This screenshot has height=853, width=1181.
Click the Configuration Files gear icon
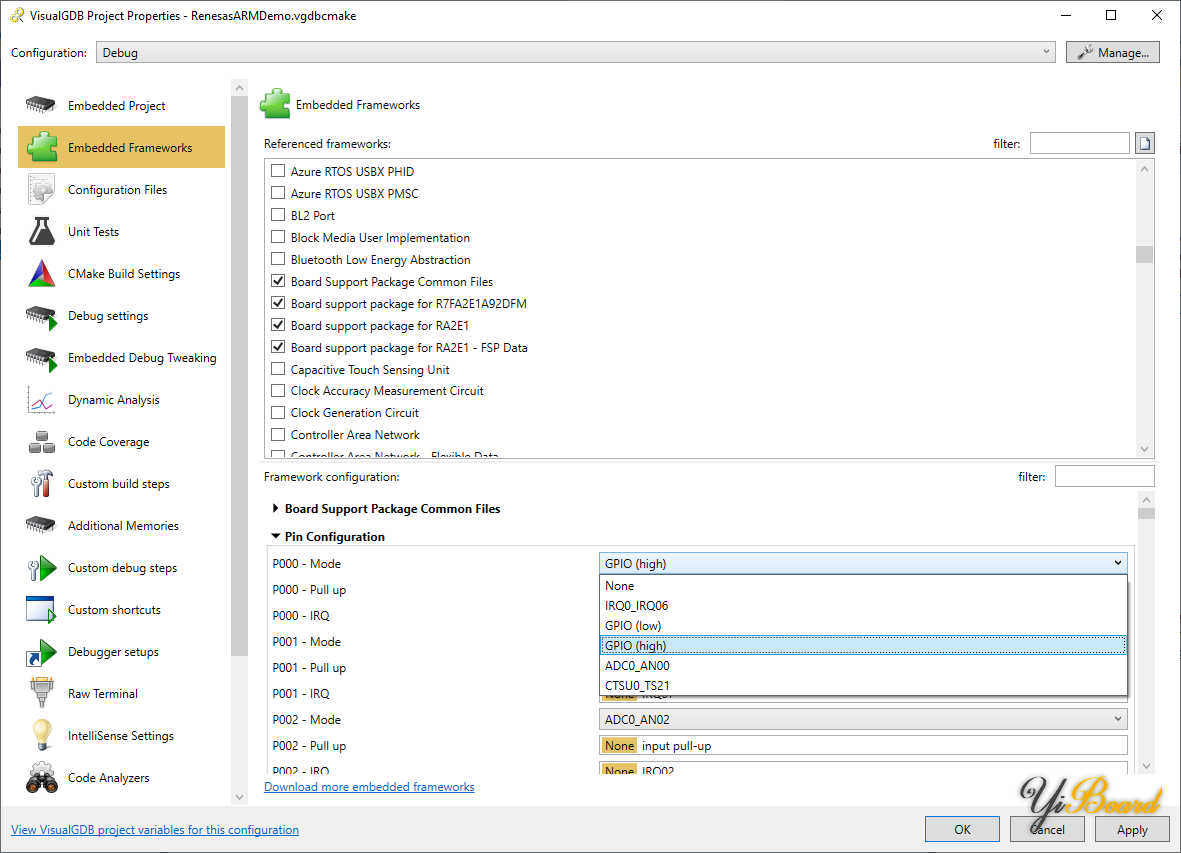pyautogui.click(x=41, y=190)
